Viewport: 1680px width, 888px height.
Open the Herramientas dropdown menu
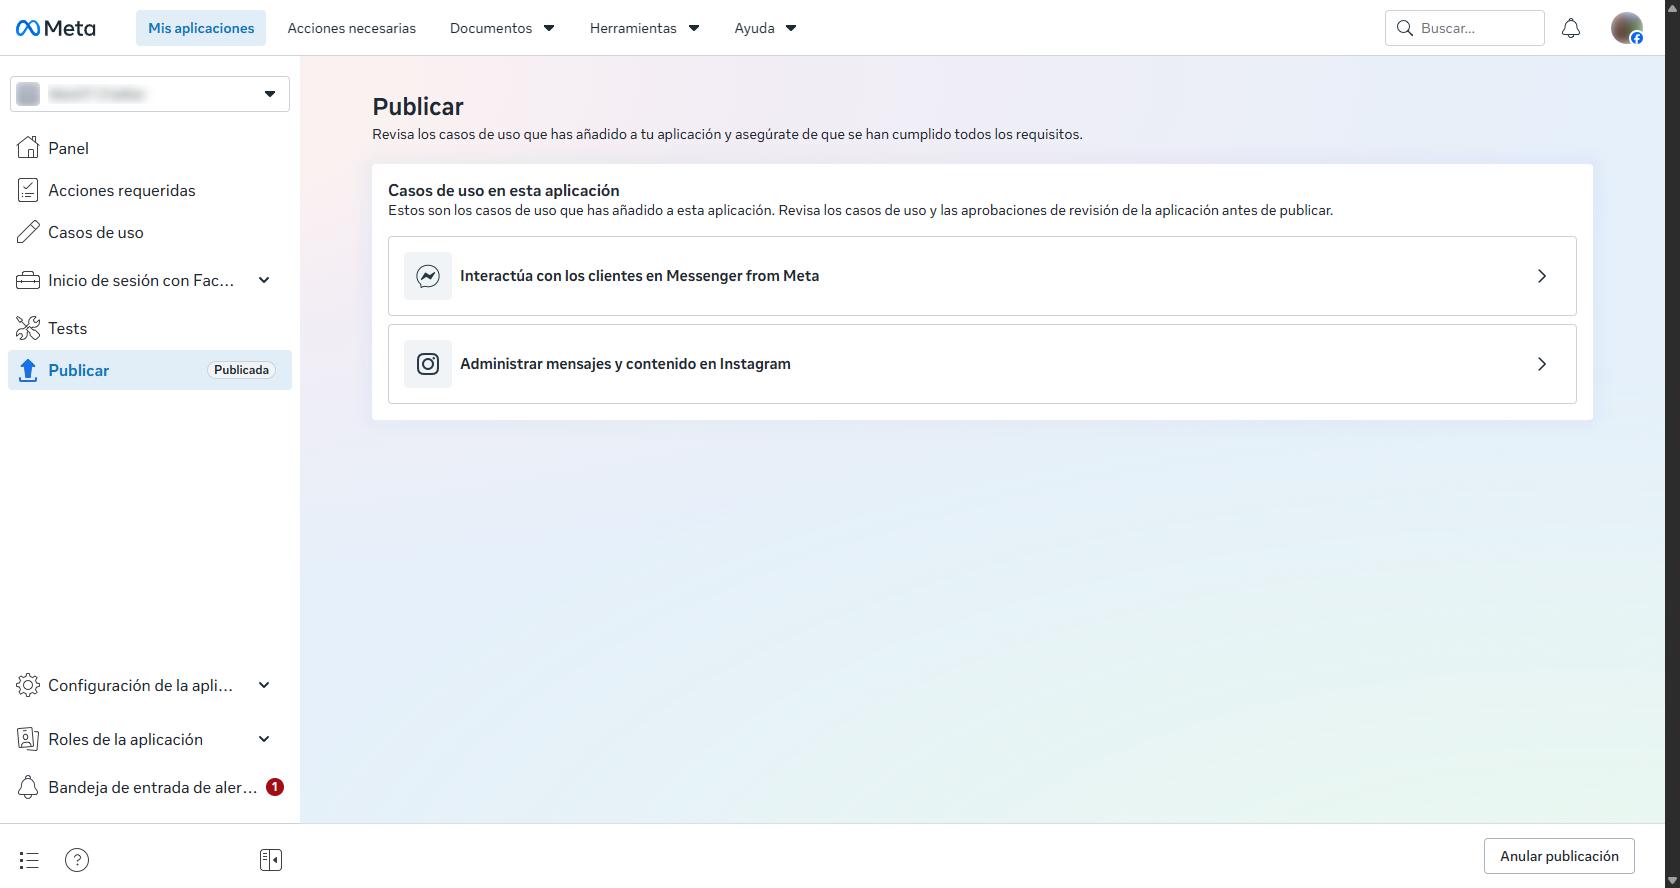point(645,28)
